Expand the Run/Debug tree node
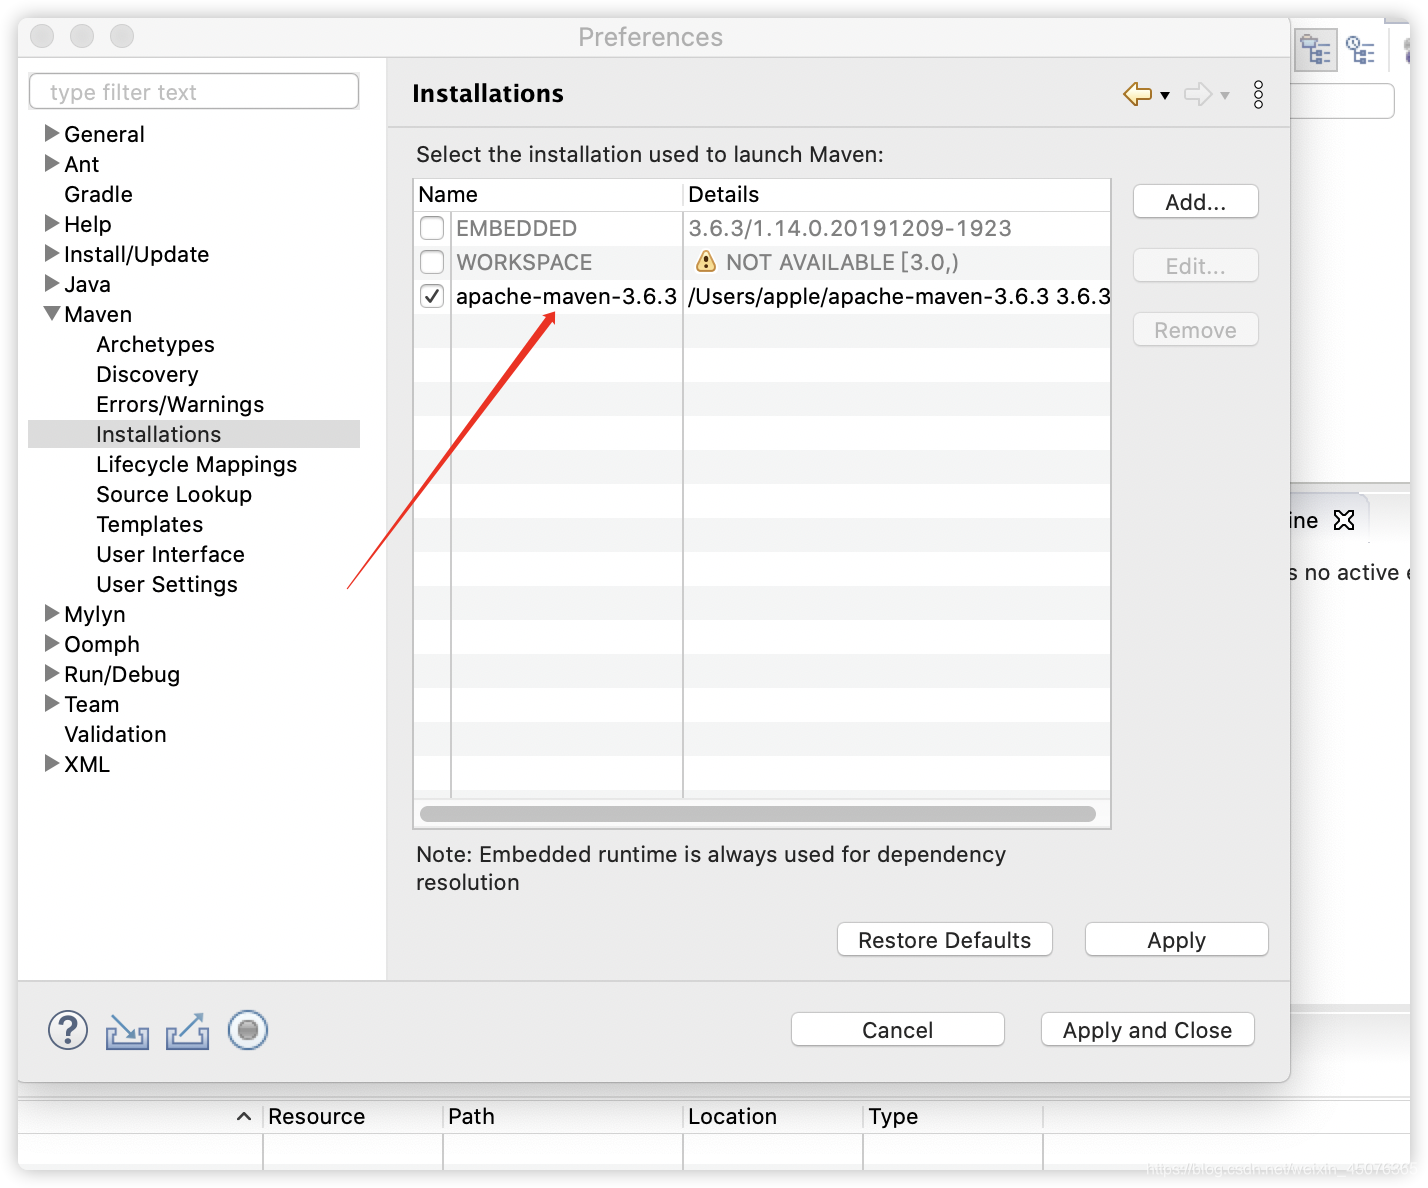The image size is (1428, 1188). coord(52,673)
